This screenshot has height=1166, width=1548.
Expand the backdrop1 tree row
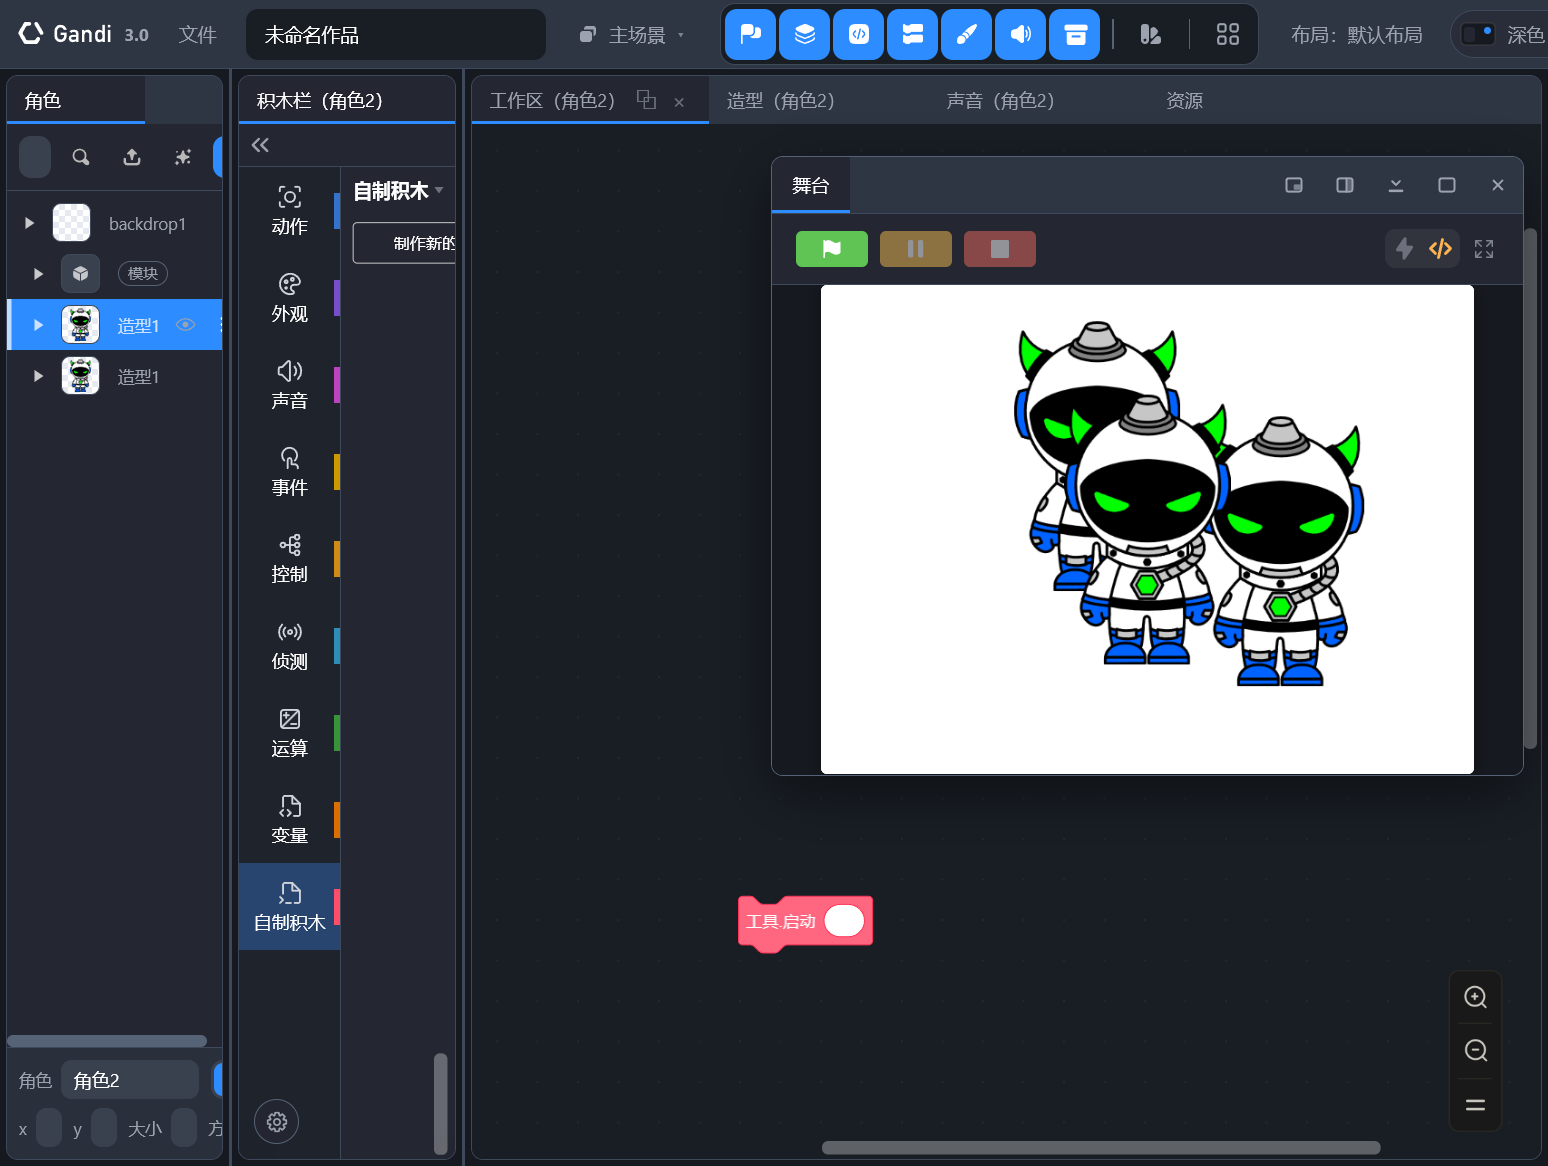click(x=29, y=223)
